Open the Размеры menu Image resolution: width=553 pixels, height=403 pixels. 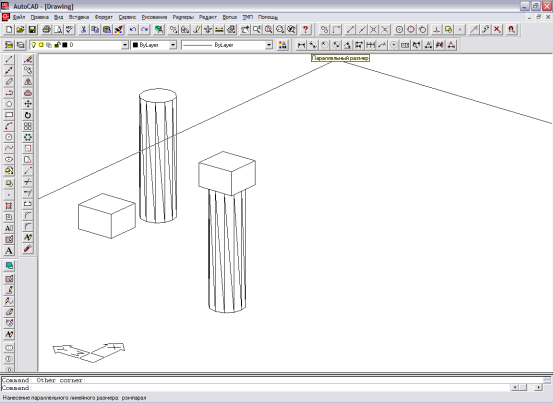pyautogui.click(x=183, y=17)
